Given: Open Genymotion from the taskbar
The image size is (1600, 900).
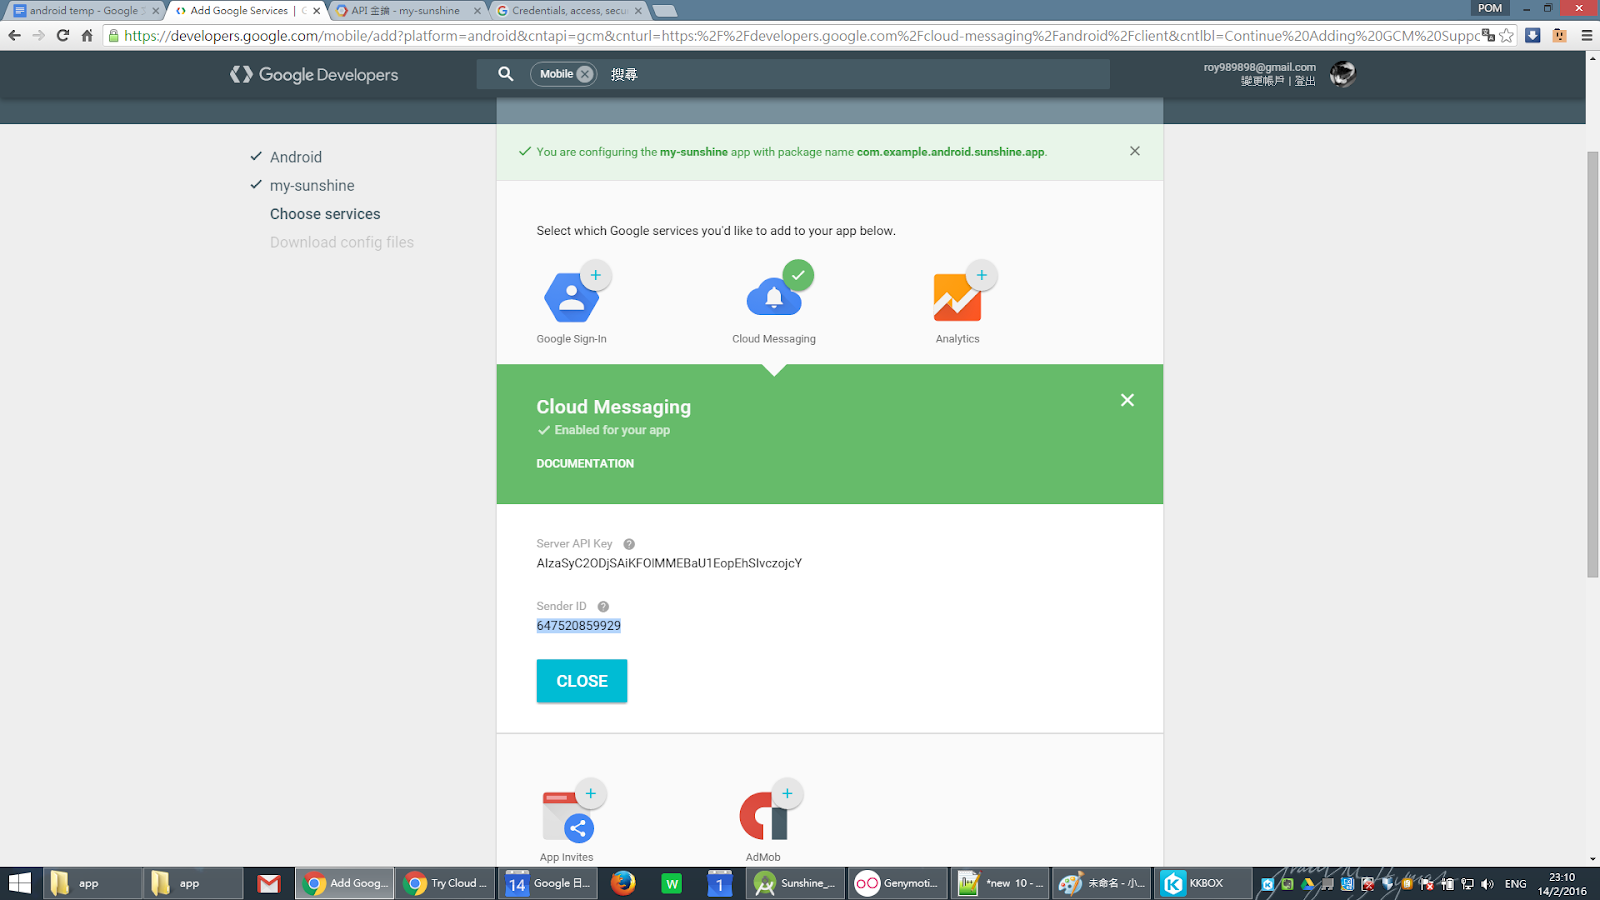Looking at the screenshot, I should tap(898, 883).
